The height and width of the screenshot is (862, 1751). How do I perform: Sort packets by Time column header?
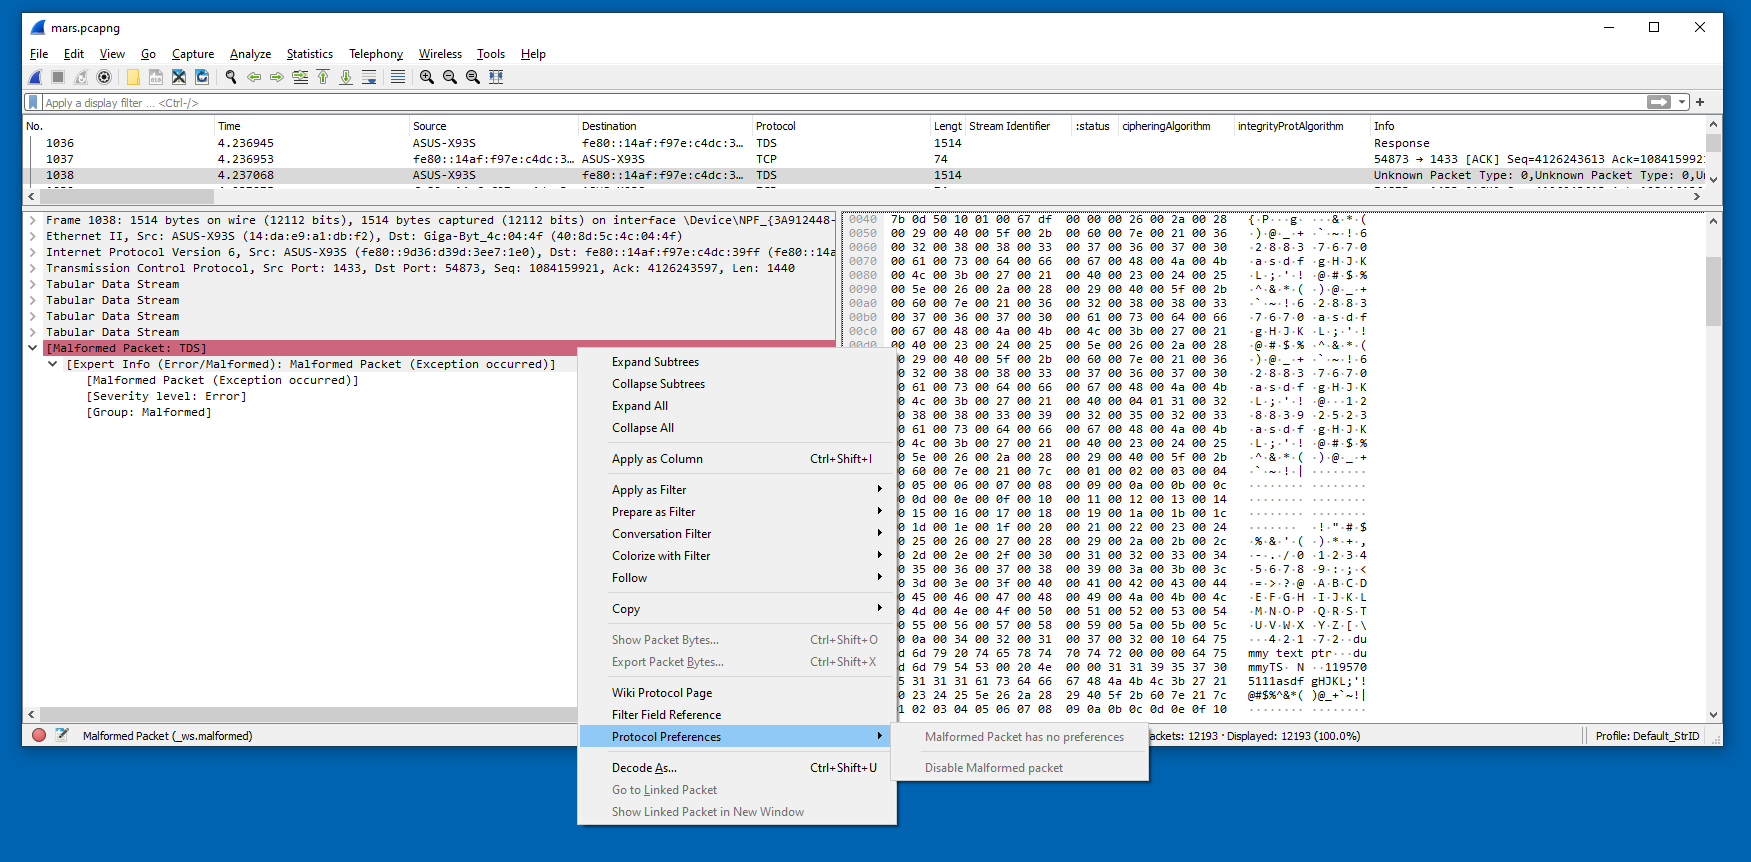(x=312, y=126)
